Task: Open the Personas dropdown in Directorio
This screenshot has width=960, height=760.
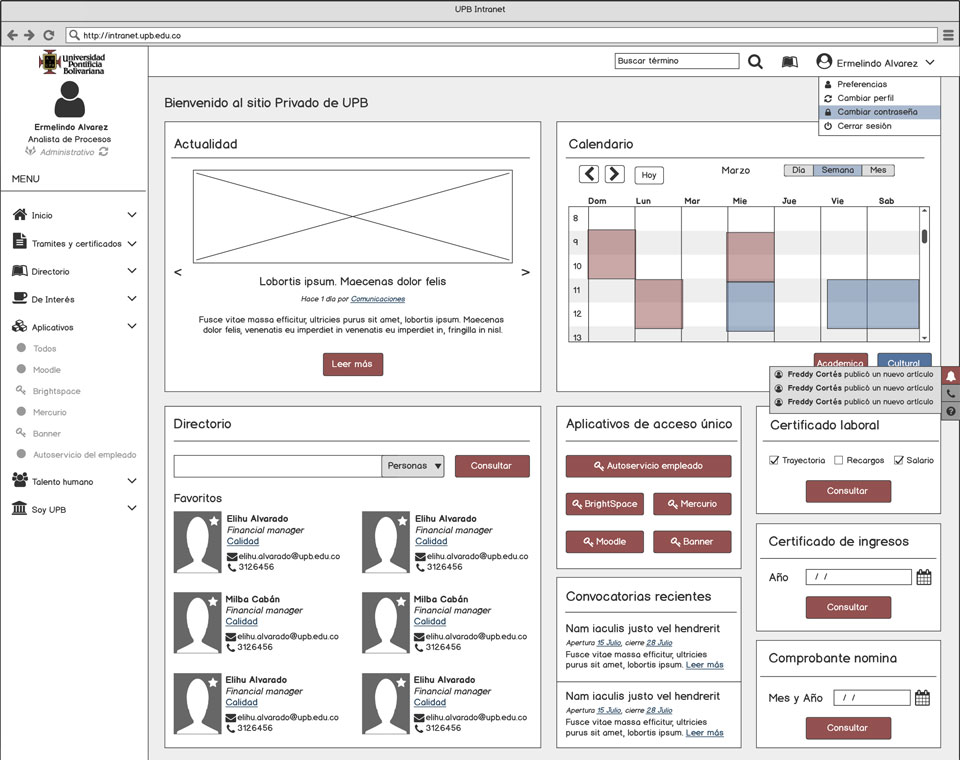Action: pos(413,466)
